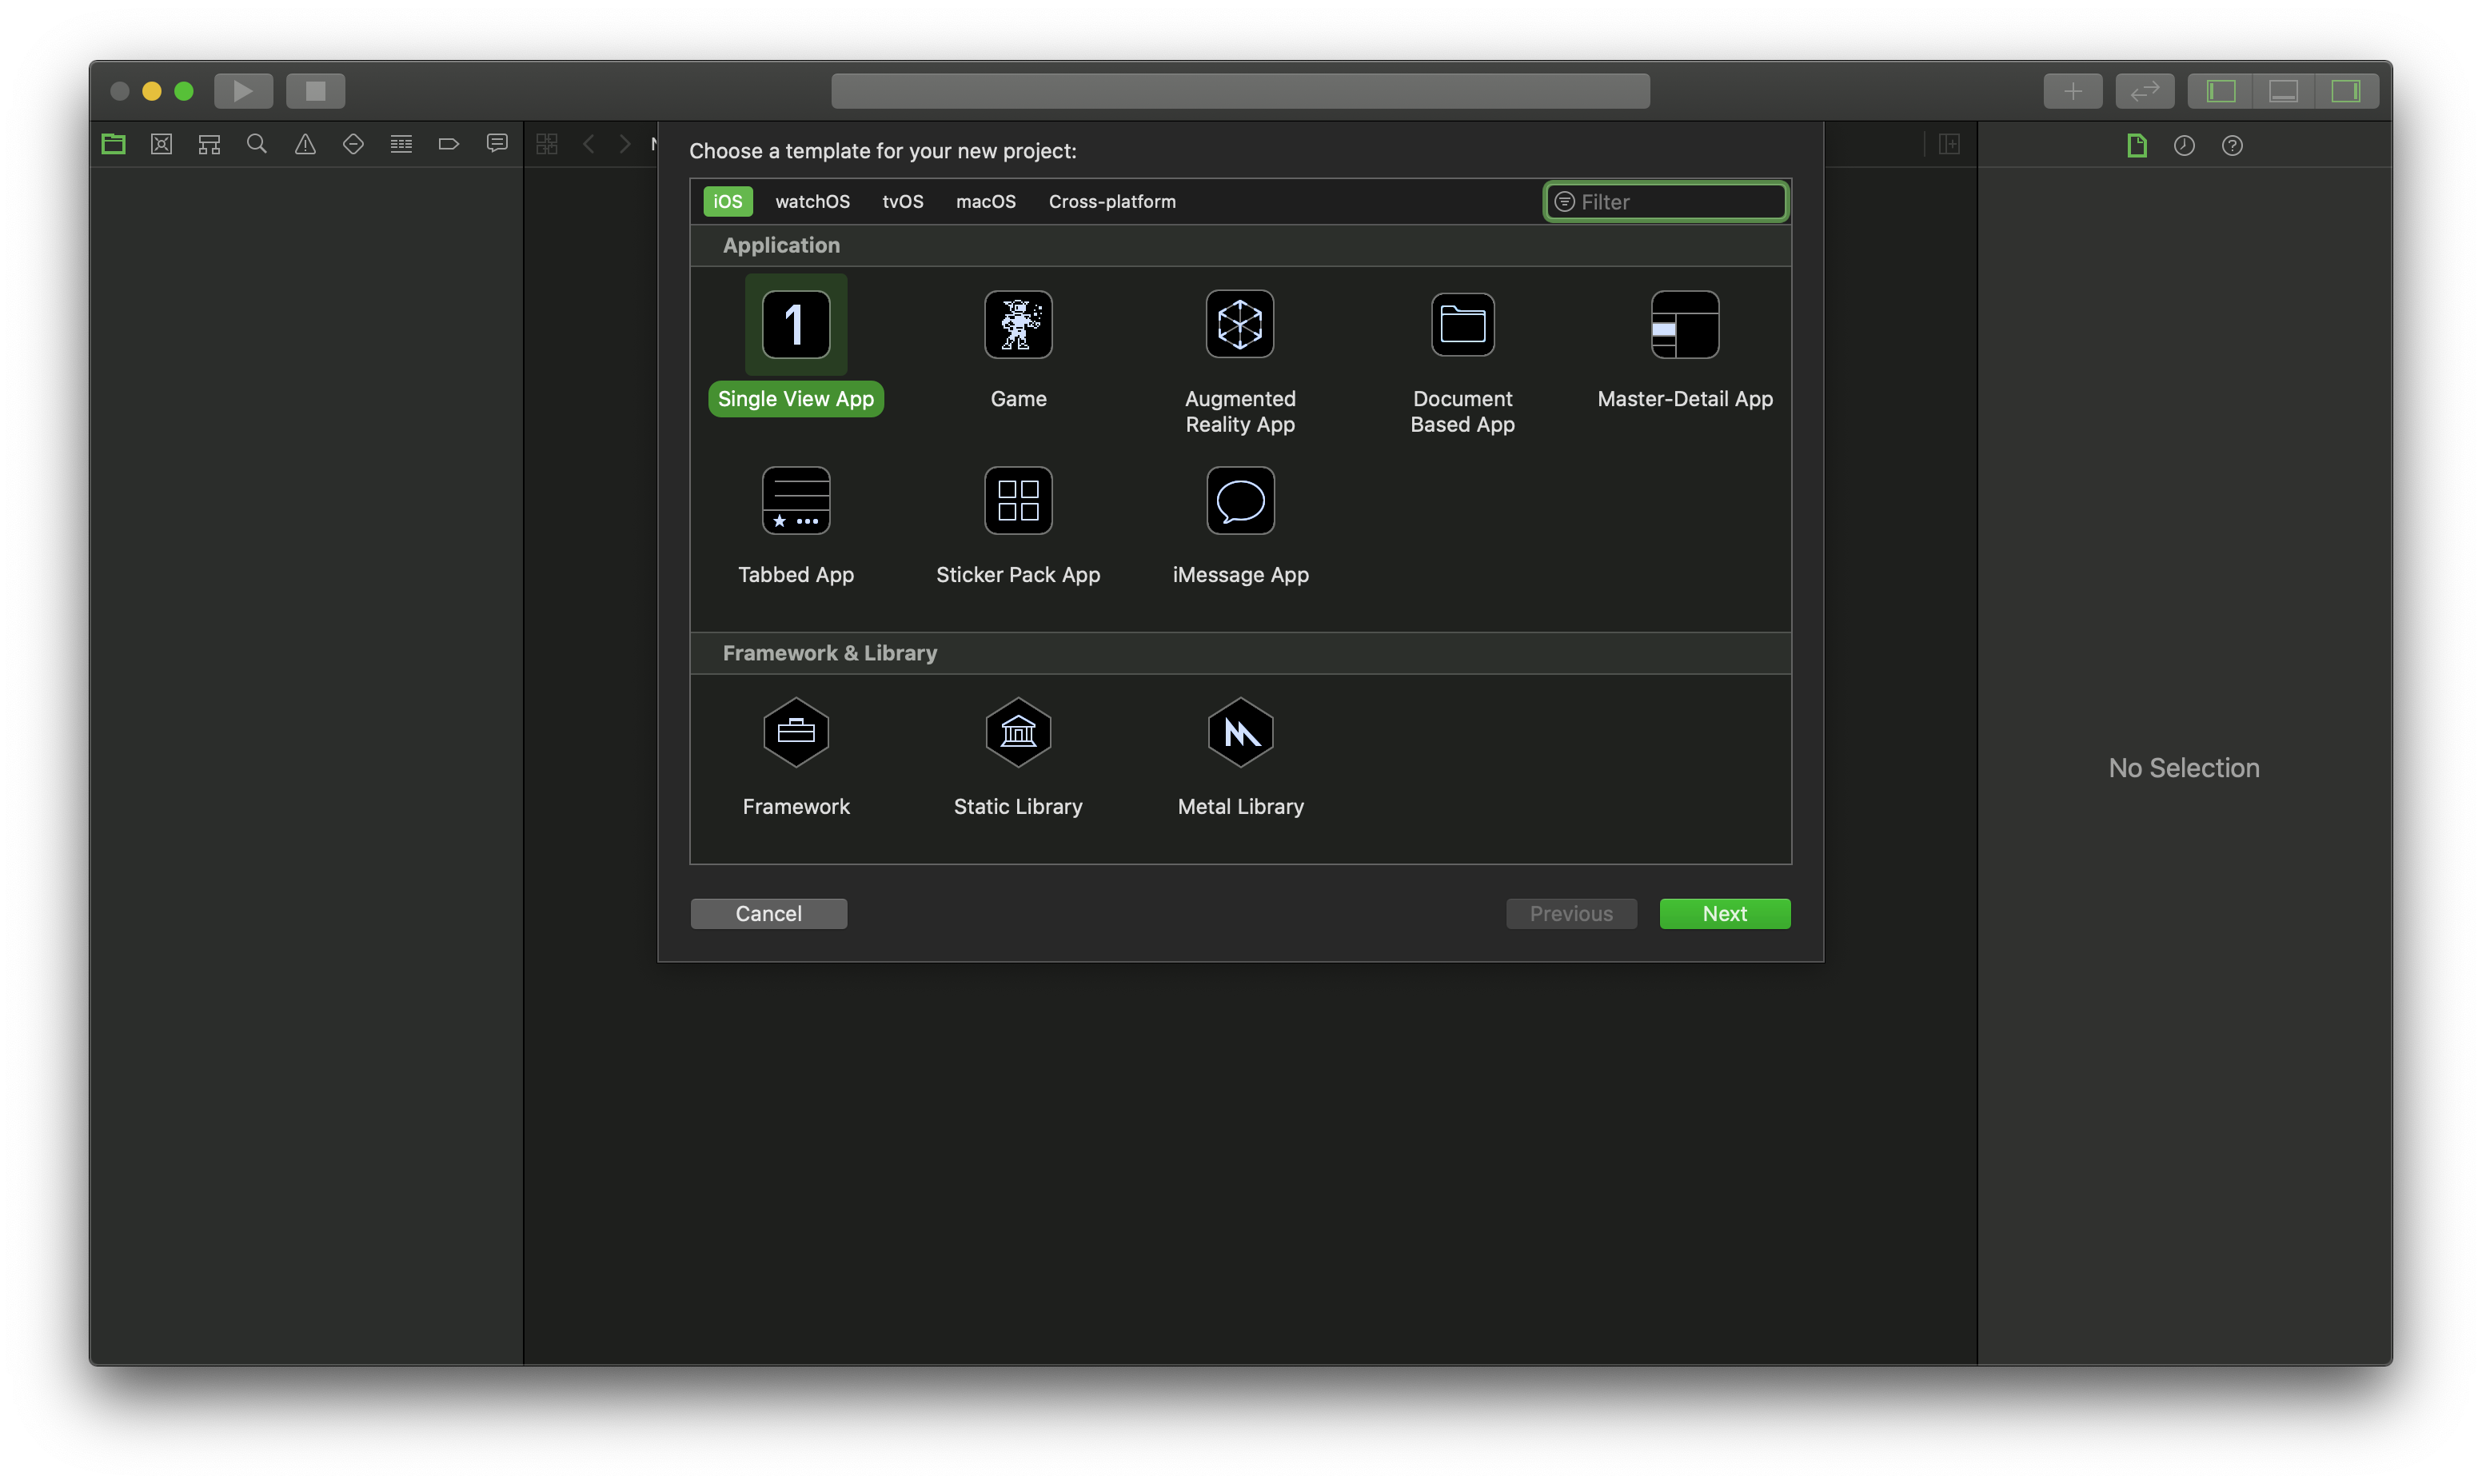Open the Find navigator magnifier icon
The height and width of the screenshot is (1484, 2482).
(x=257, y=144)
